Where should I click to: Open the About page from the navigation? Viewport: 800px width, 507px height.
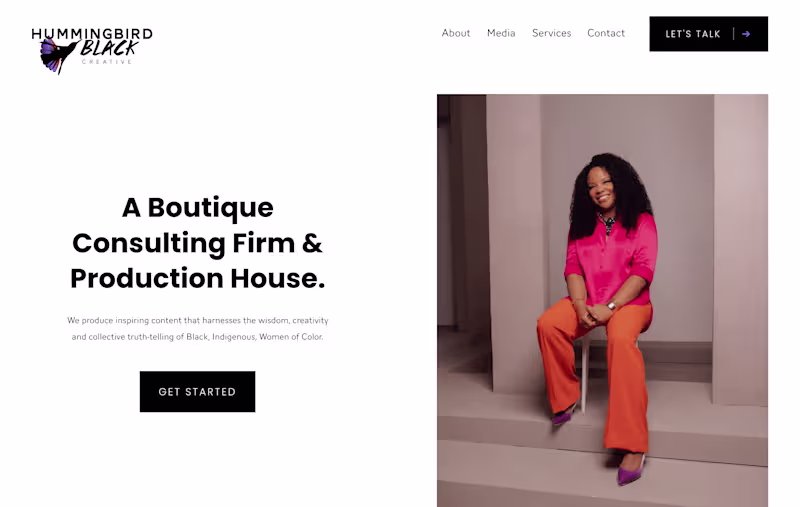(x=456, y=33)
